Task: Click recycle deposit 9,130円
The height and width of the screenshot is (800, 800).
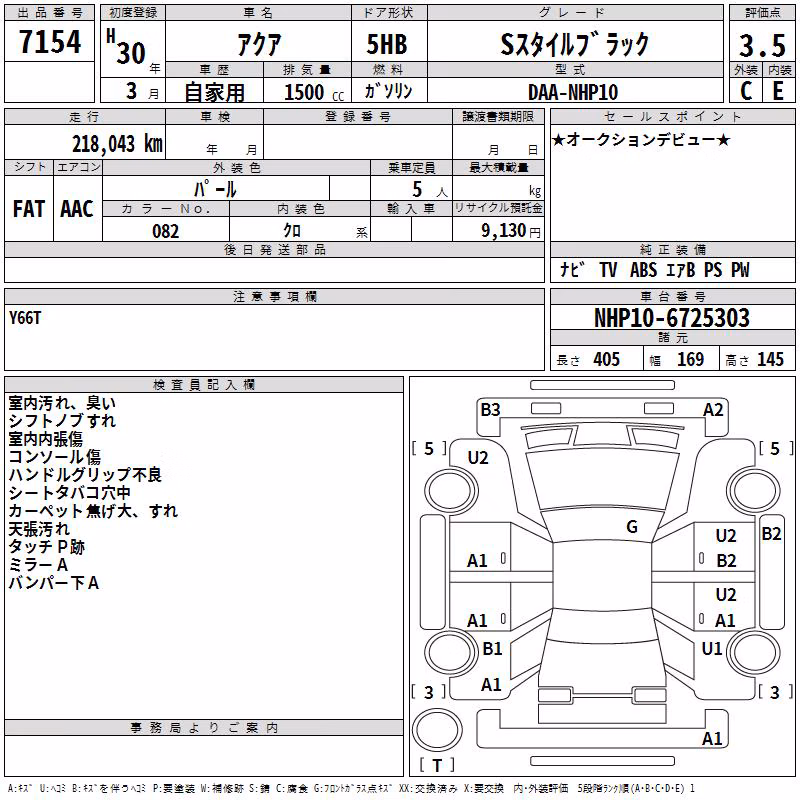Action: tap(510, 231)
